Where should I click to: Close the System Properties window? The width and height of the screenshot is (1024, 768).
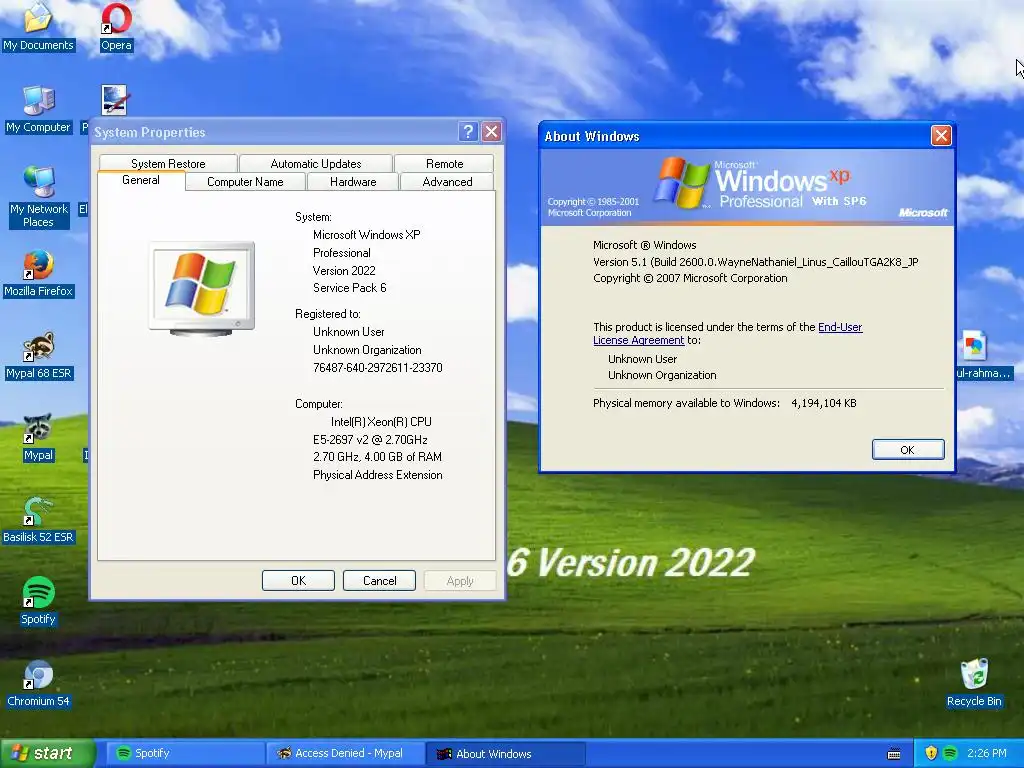(491, 132)
